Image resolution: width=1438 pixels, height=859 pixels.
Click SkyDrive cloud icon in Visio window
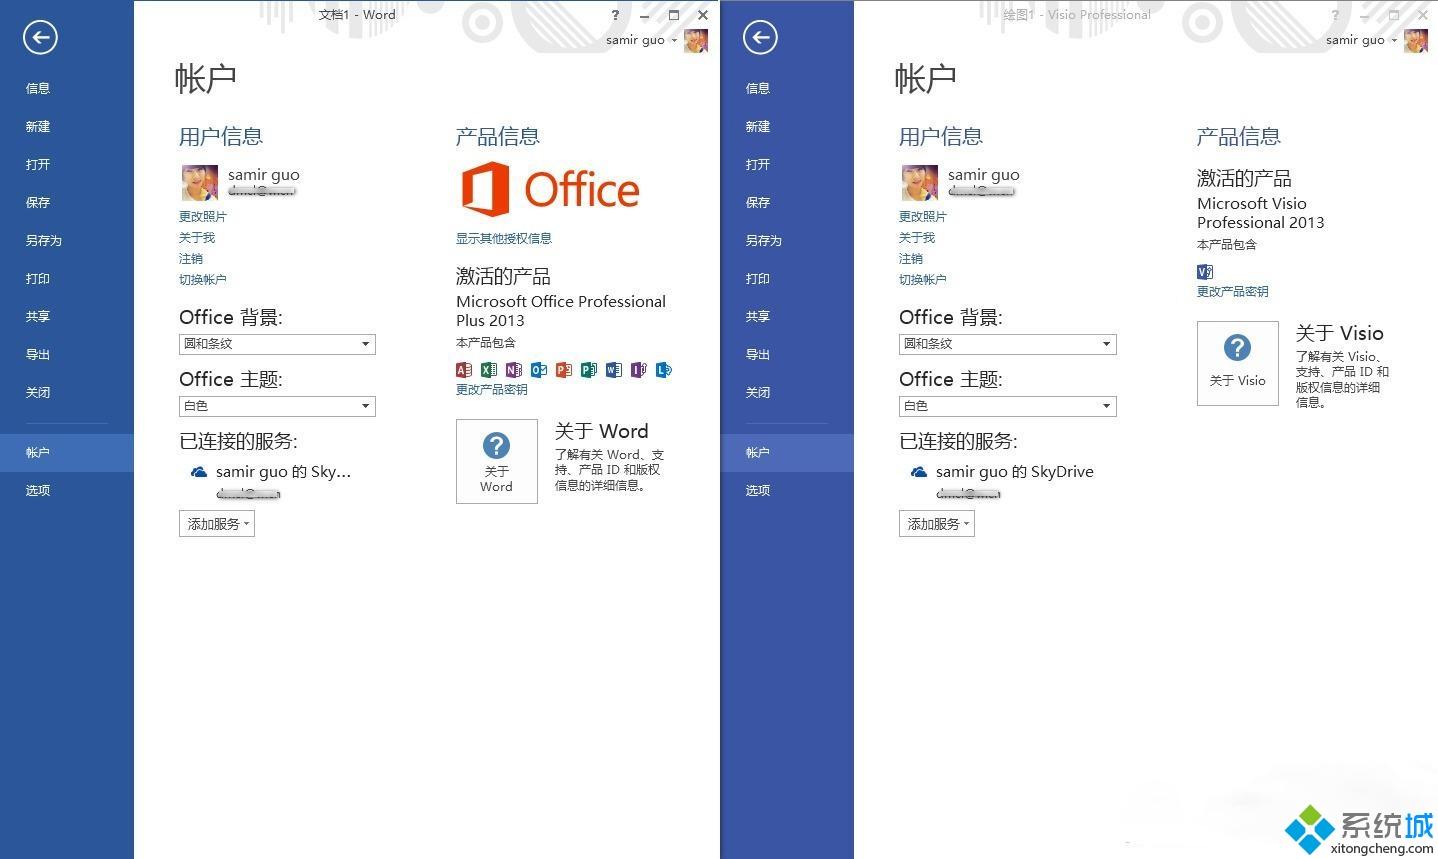919,472
